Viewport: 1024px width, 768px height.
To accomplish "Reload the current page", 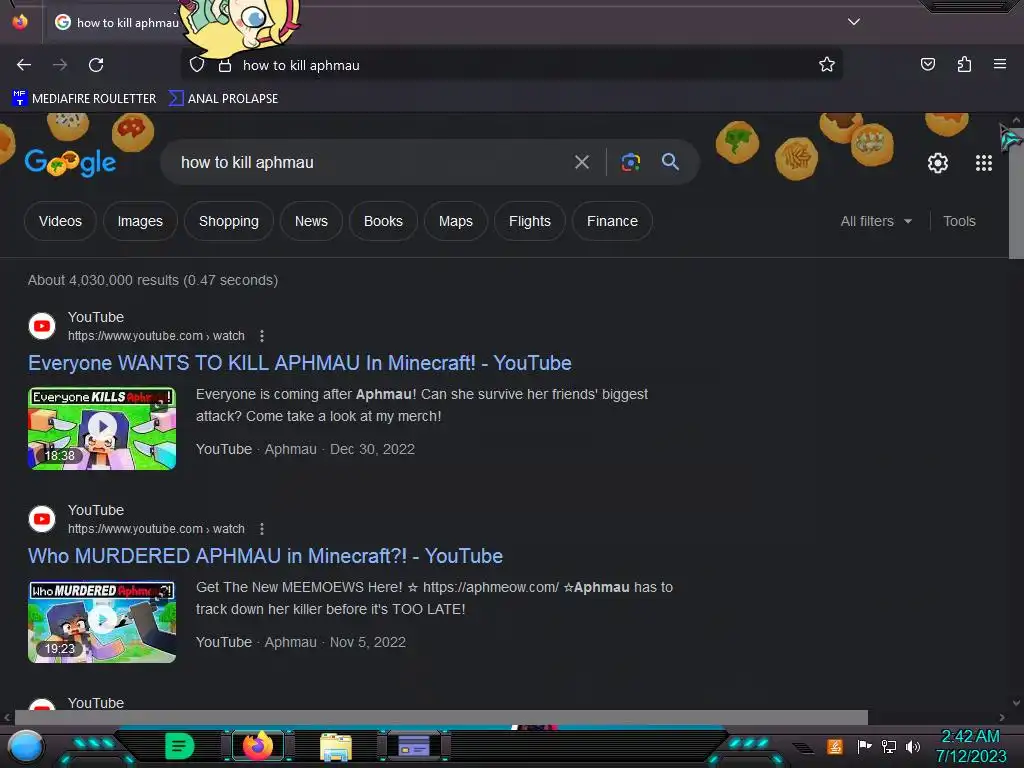I will pyautogui.click(x=96, y=65).
